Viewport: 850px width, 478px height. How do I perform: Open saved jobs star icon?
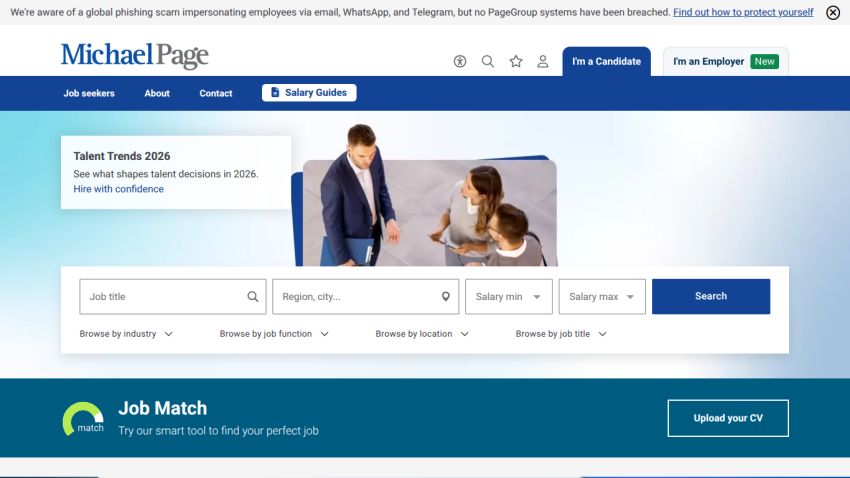click(x=516, y=61)
